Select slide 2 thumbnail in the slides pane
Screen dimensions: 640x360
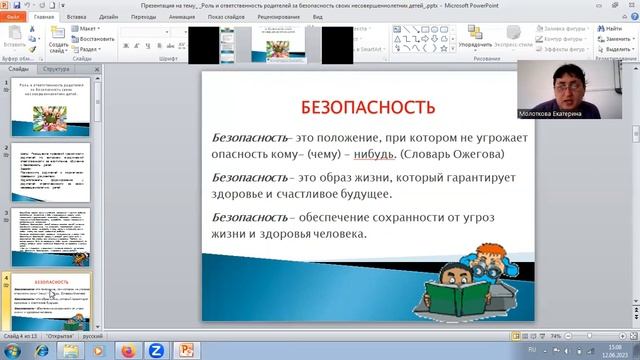[51, 172]
